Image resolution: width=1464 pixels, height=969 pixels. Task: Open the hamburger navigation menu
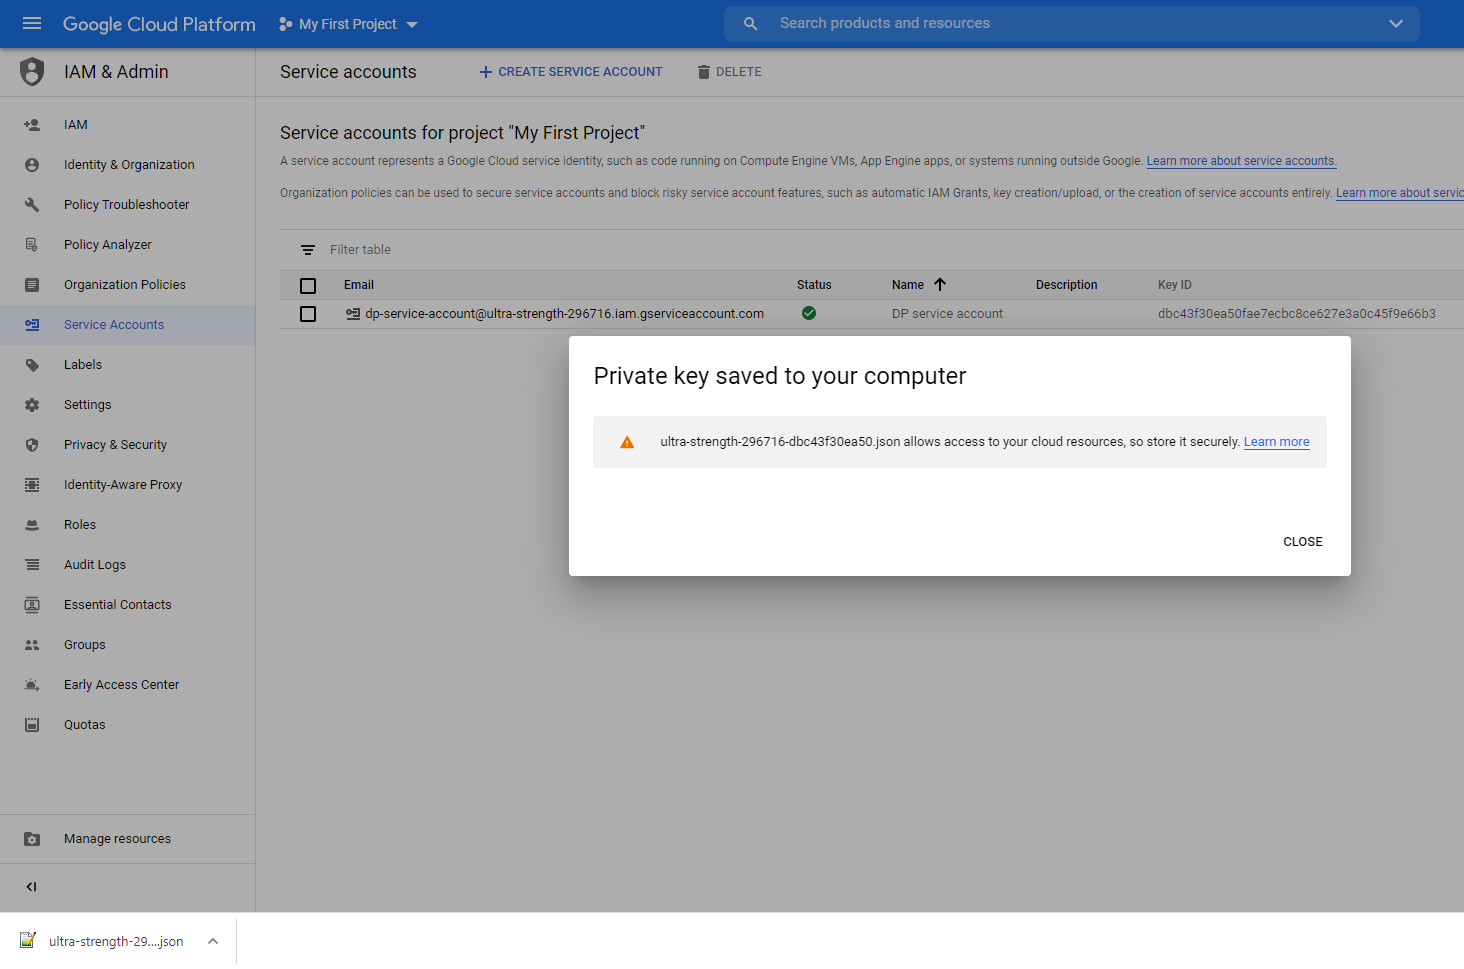pyautogui.click(x=32, y=24)
